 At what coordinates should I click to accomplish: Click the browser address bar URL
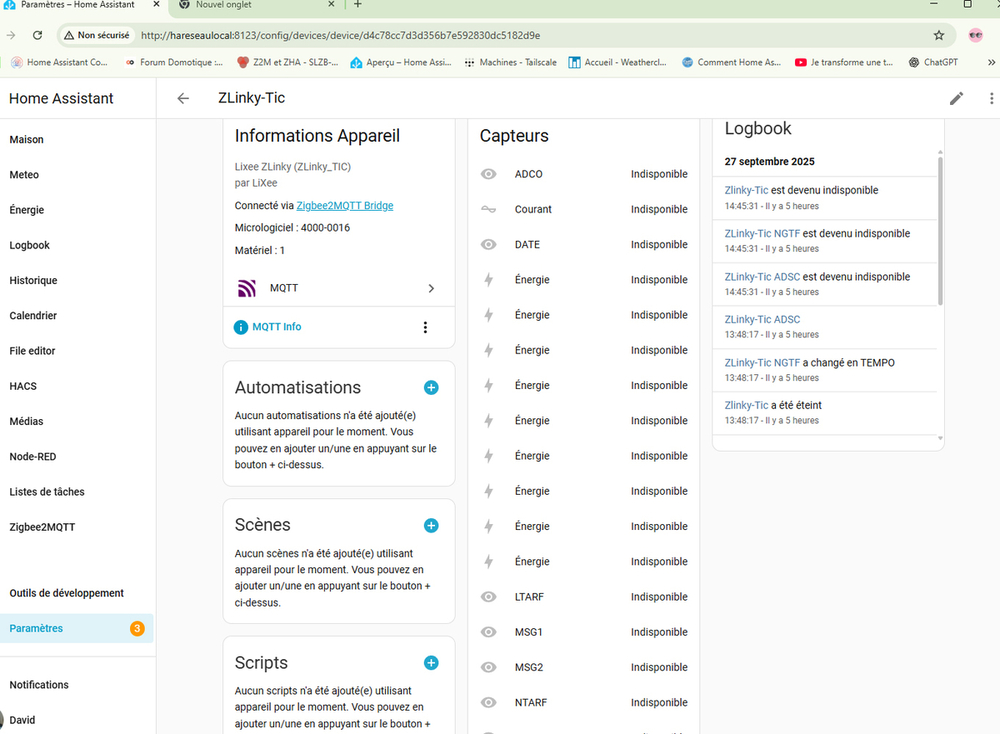pyautogui.click(x=340, y=36)
